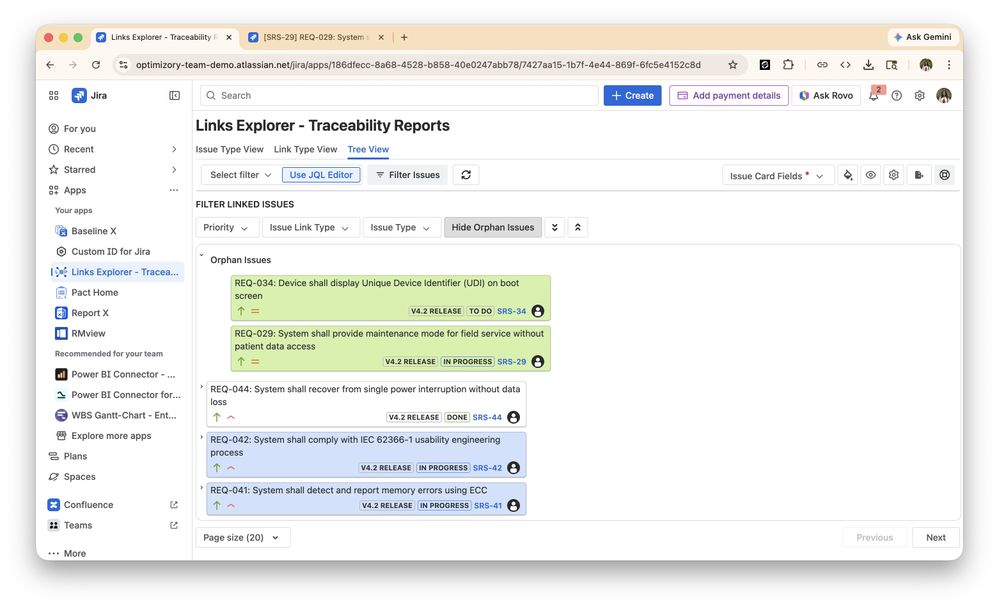The height and width of the screenshot is (608, 999).
Task: Switch to Issue Type View tab
Action: click(229, 149)
